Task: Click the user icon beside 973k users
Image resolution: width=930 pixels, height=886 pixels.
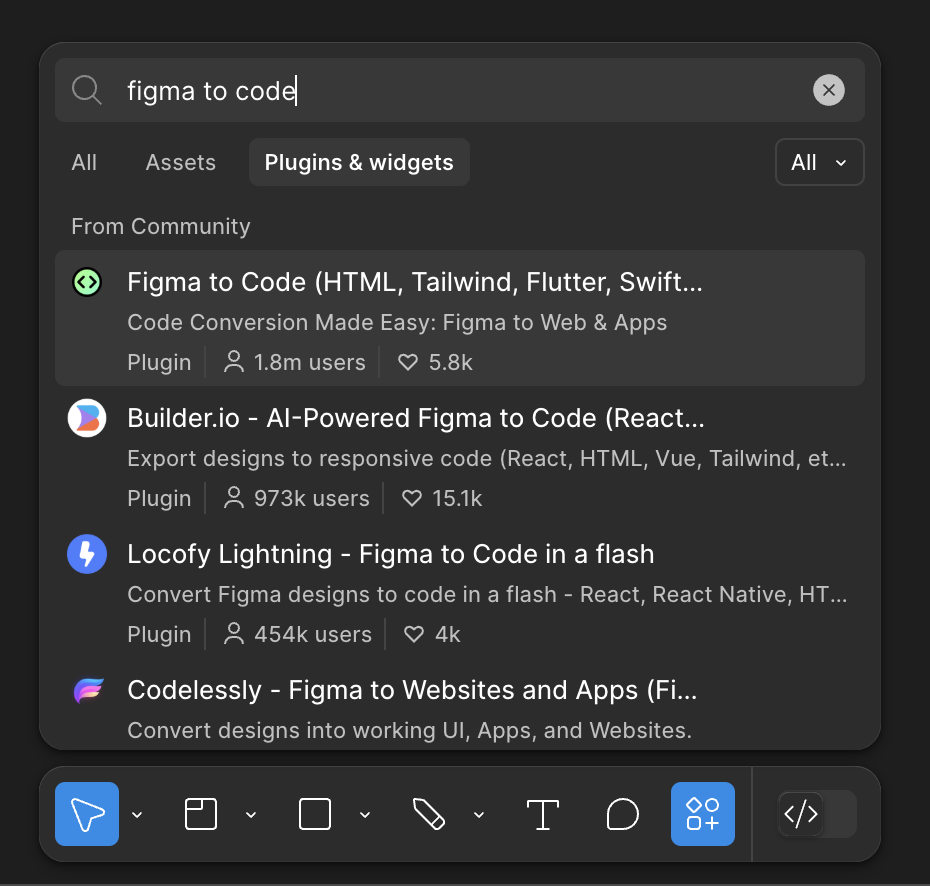Action: coord(234,498)
